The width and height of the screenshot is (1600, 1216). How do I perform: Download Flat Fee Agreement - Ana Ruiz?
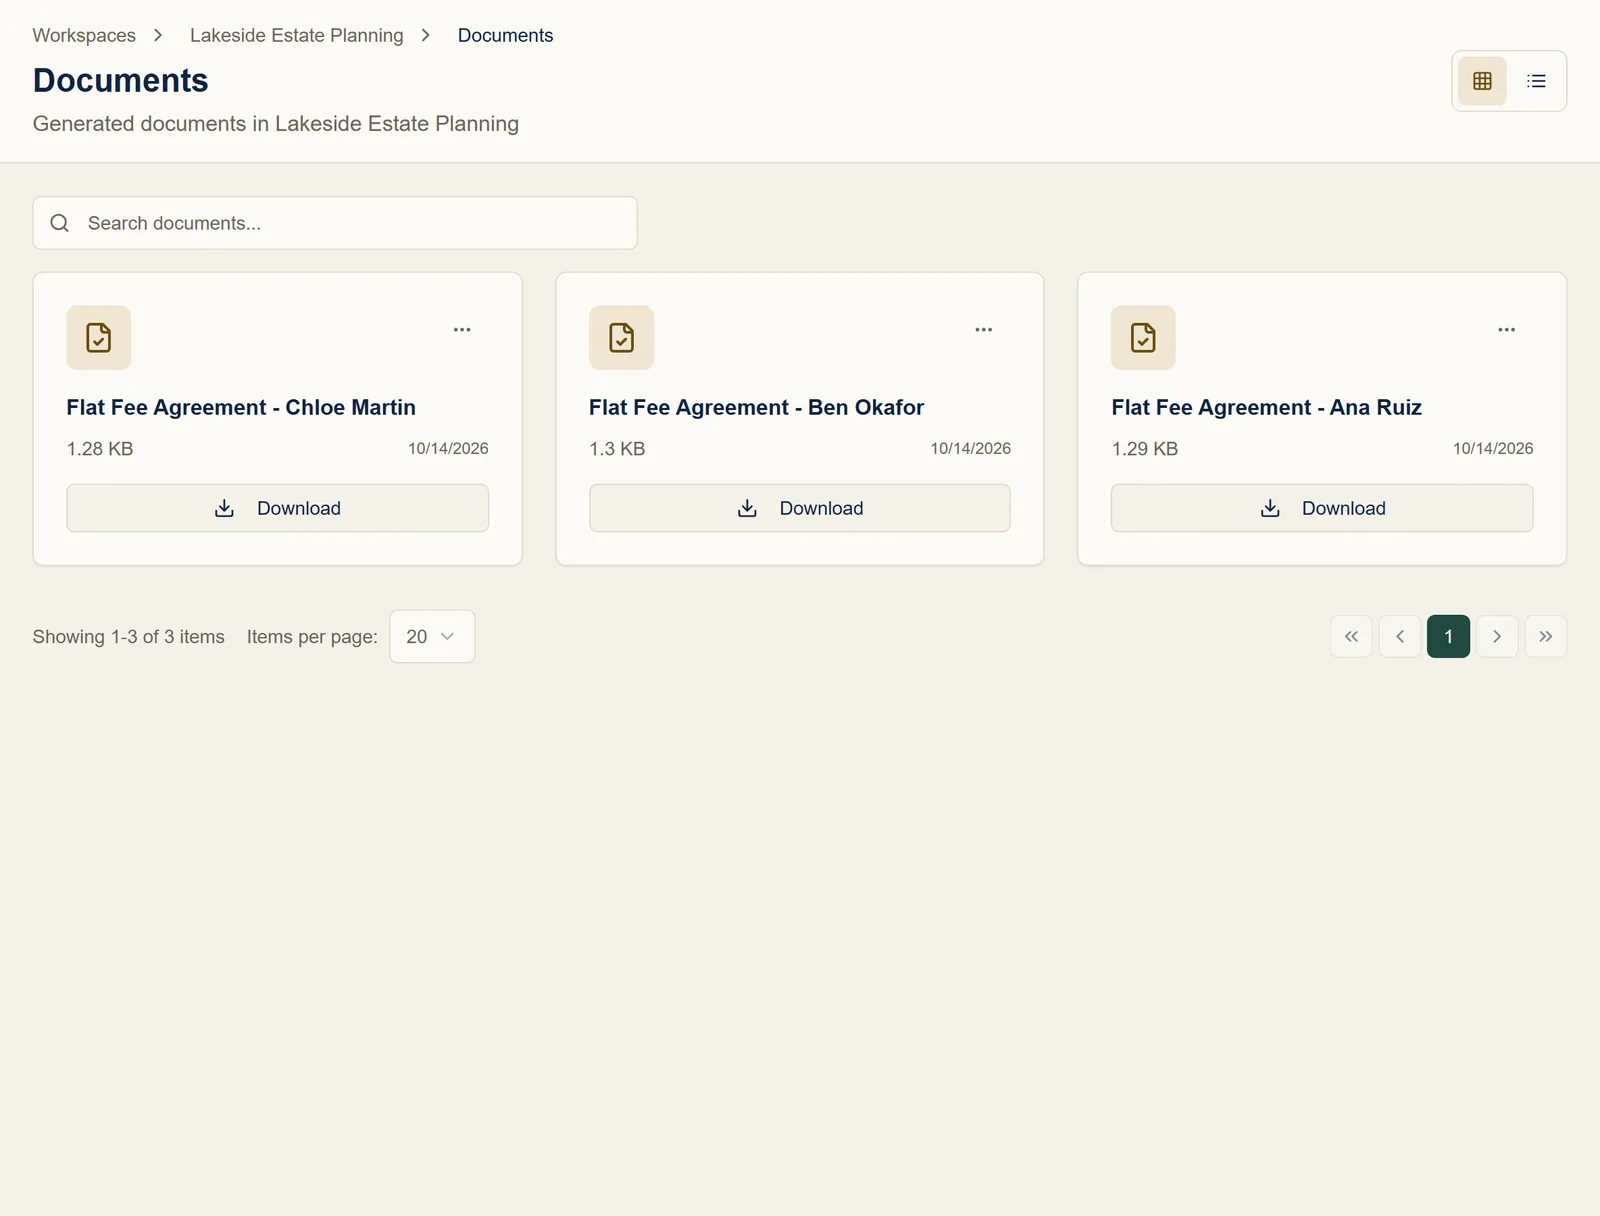pos(1322,508)
